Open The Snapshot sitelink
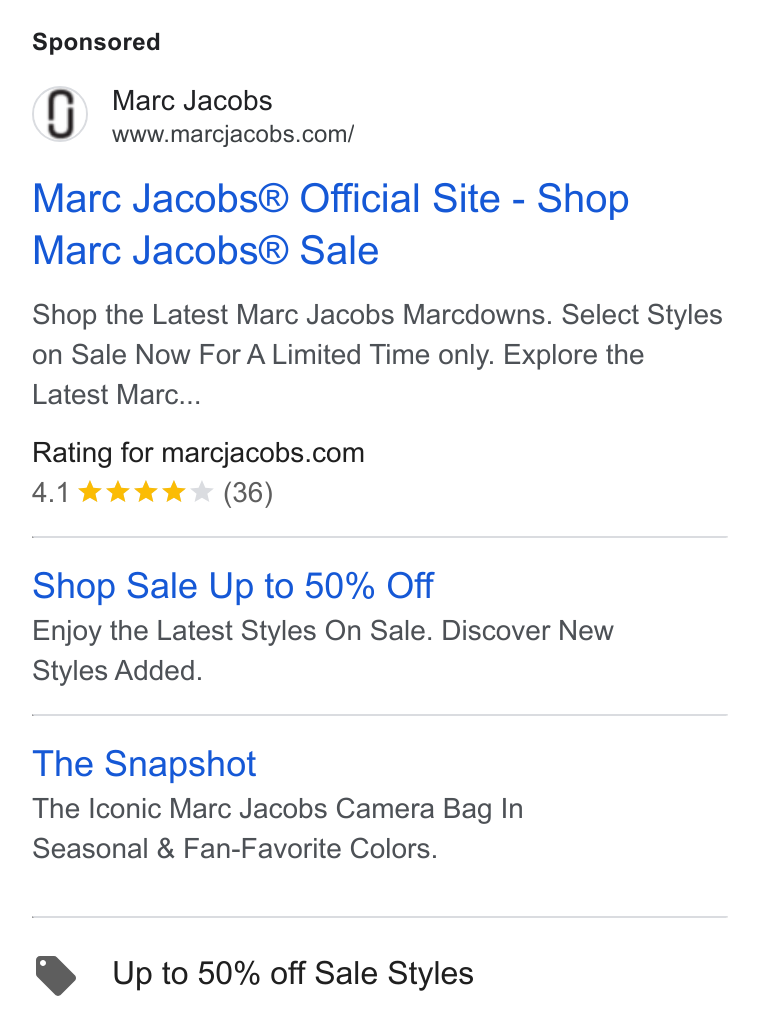Viewport: 760px width, 1034px height. tap(144, 764)
